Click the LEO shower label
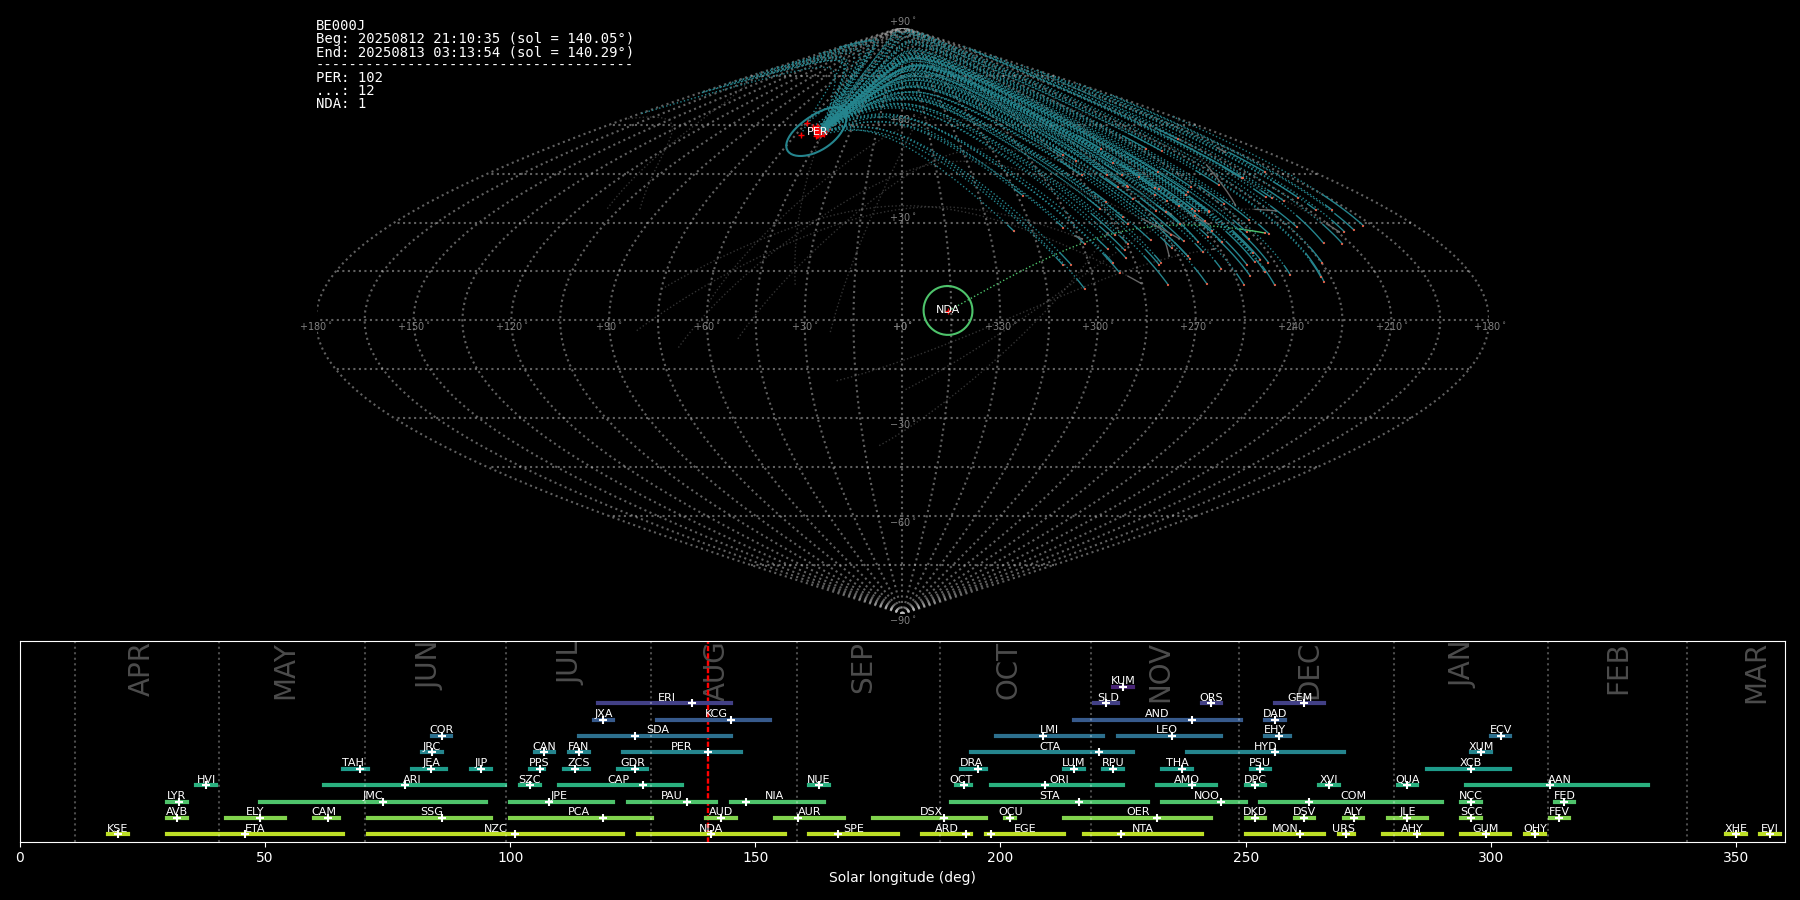1800x900 pixels. tap(1166, 730)
